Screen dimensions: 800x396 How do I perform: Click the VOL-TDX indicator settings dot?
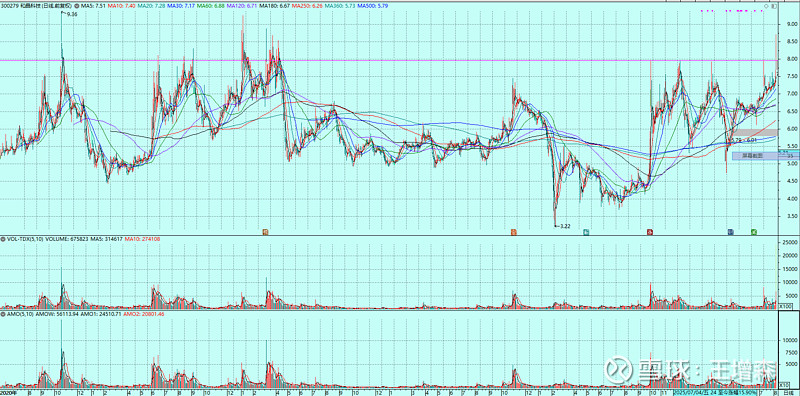3,239
